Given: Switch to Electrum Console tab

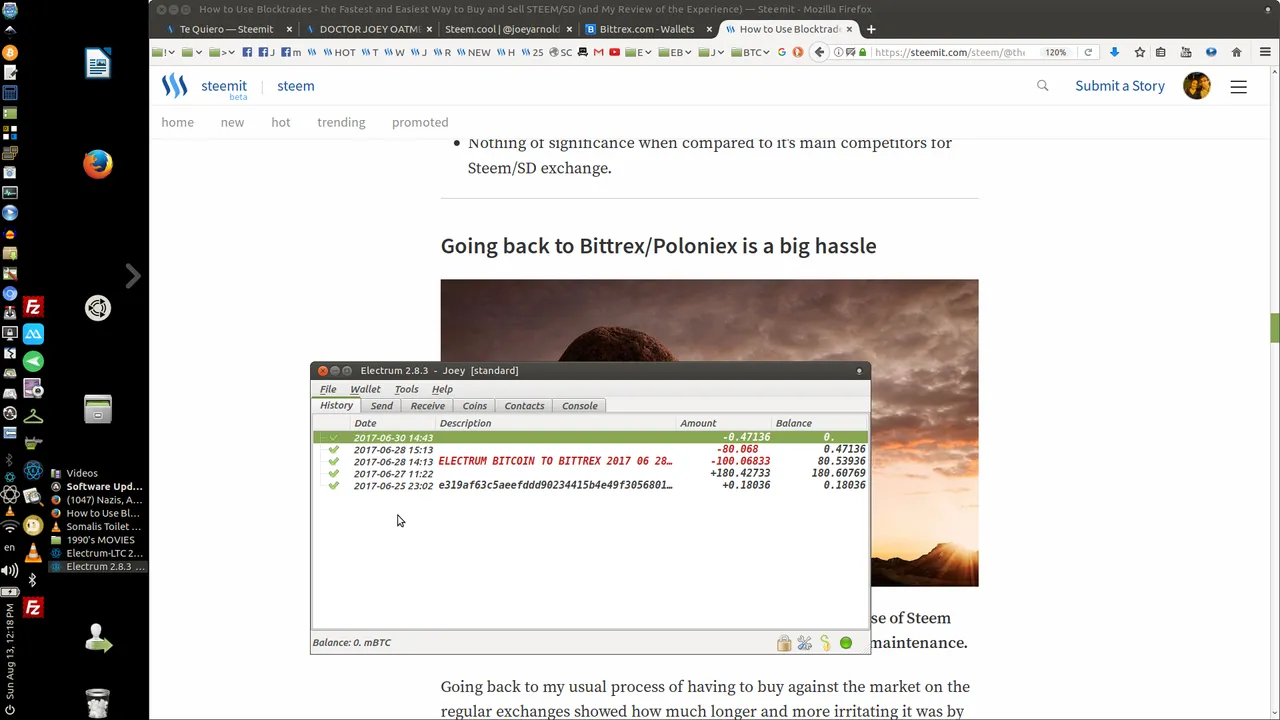Looking at the screenshot, I should point(580,406).
